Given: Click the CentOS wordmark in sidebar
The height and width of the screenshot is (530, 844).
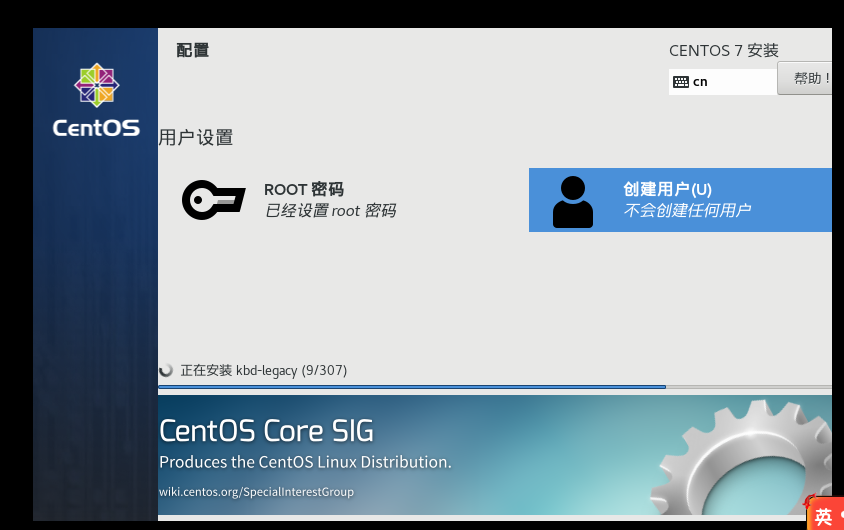Looking at the screenshot, I should pos(96,128).
